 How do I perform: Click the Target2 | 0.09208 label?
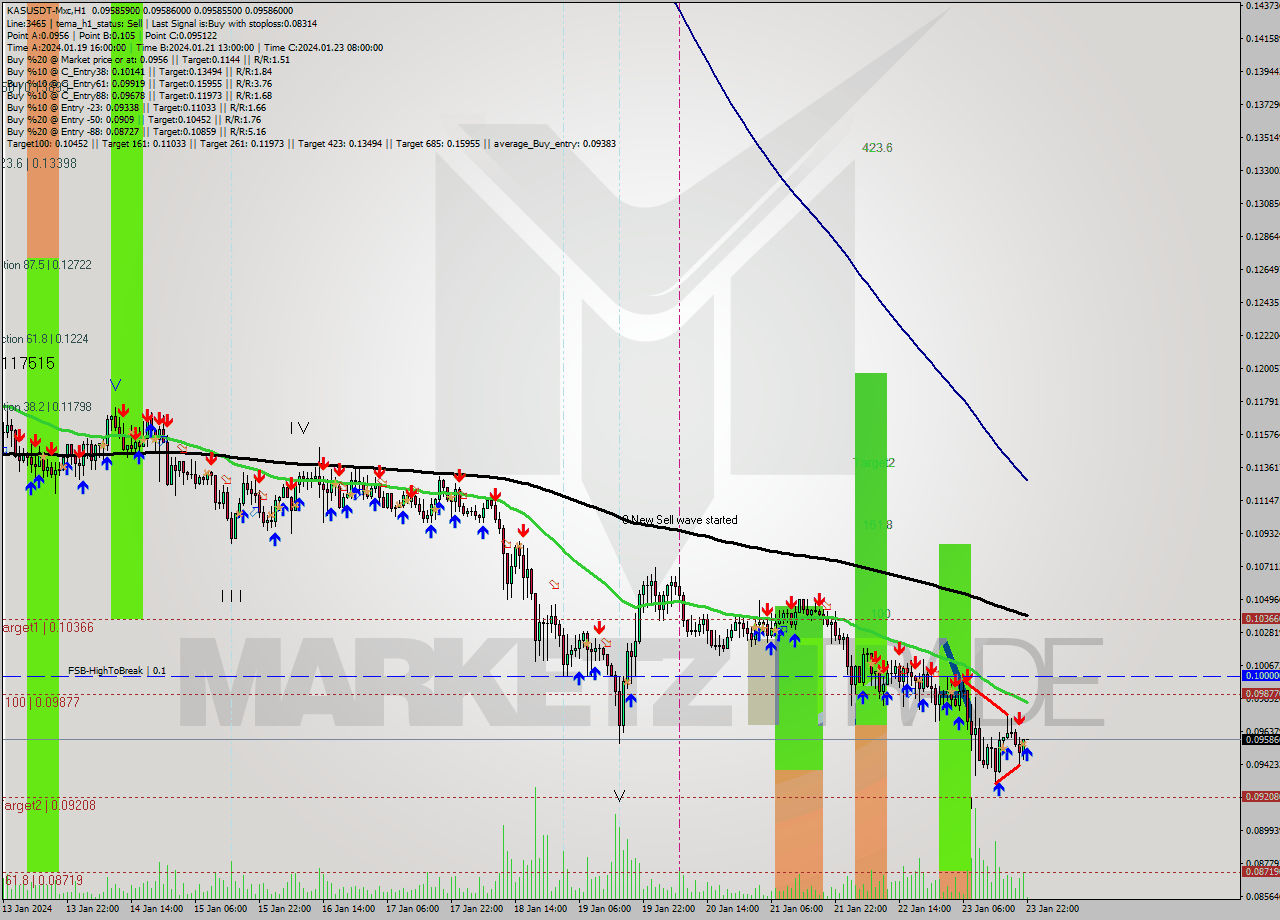(47, 804)
